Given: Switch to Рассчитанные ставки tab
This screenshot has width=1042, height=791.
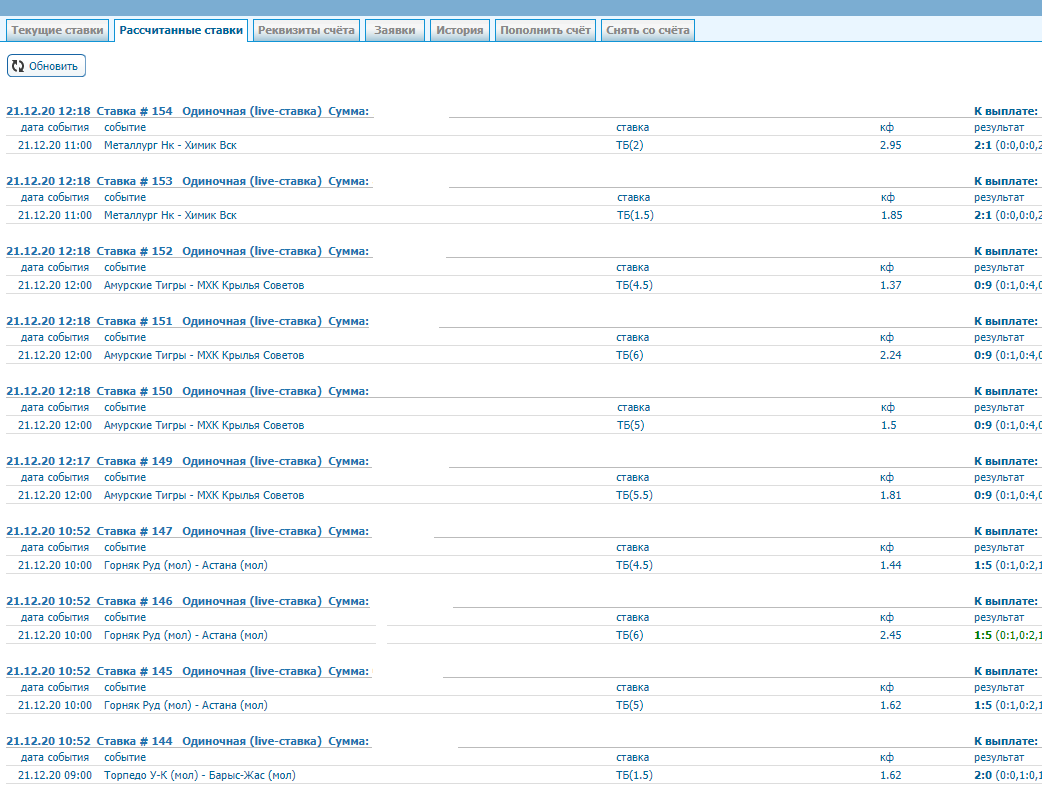Looking at the screenshot, I should click(181, 30).
